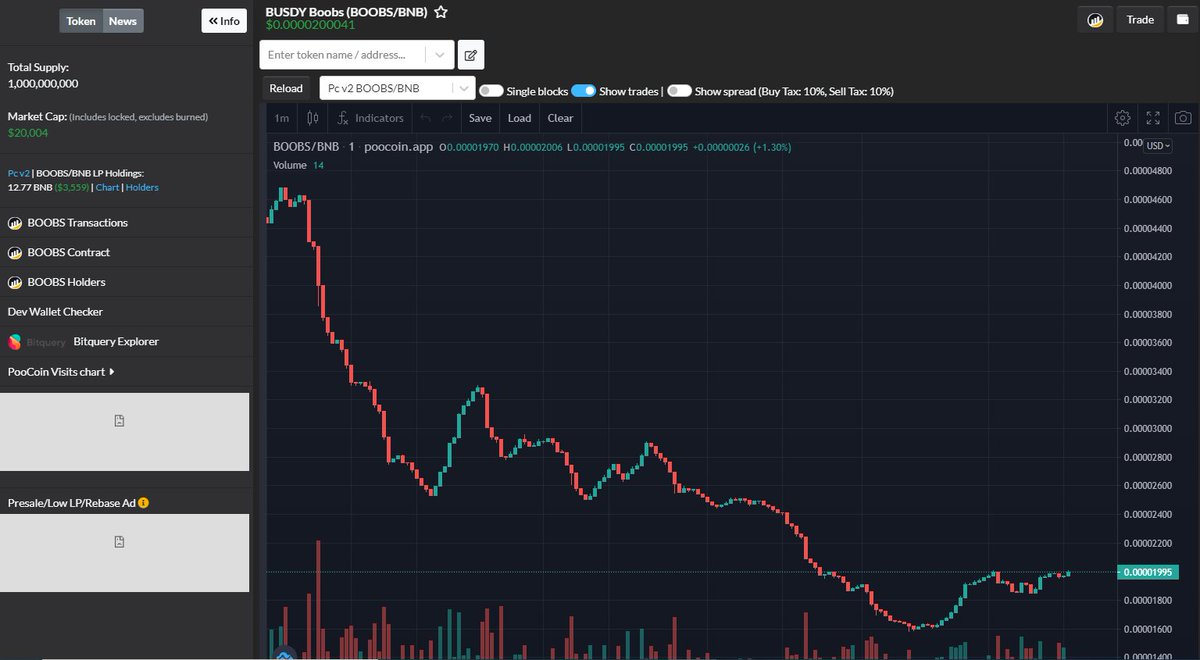1200x660 pixels.
Task: Open the LP Holders link
Action: click(142, 187)
